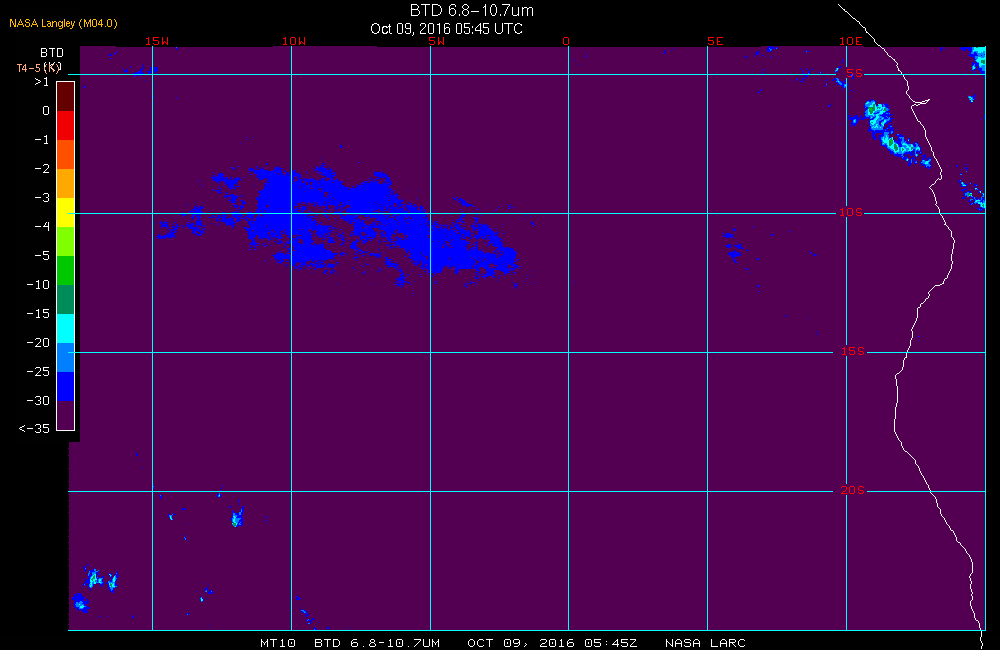Viewport: 1000px width, 650px height.
Task: Click the <-35 scale value
Action: [x=34, y=429]
